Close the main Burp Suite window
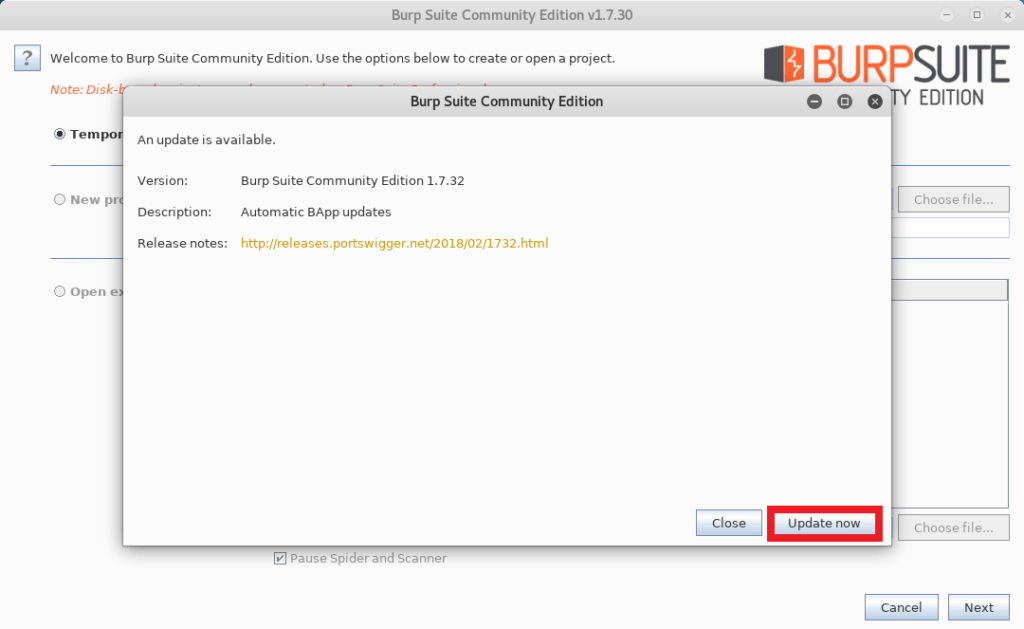Screen dimensions: 1024x629 pyautogui.click(x=1008, y=14)
